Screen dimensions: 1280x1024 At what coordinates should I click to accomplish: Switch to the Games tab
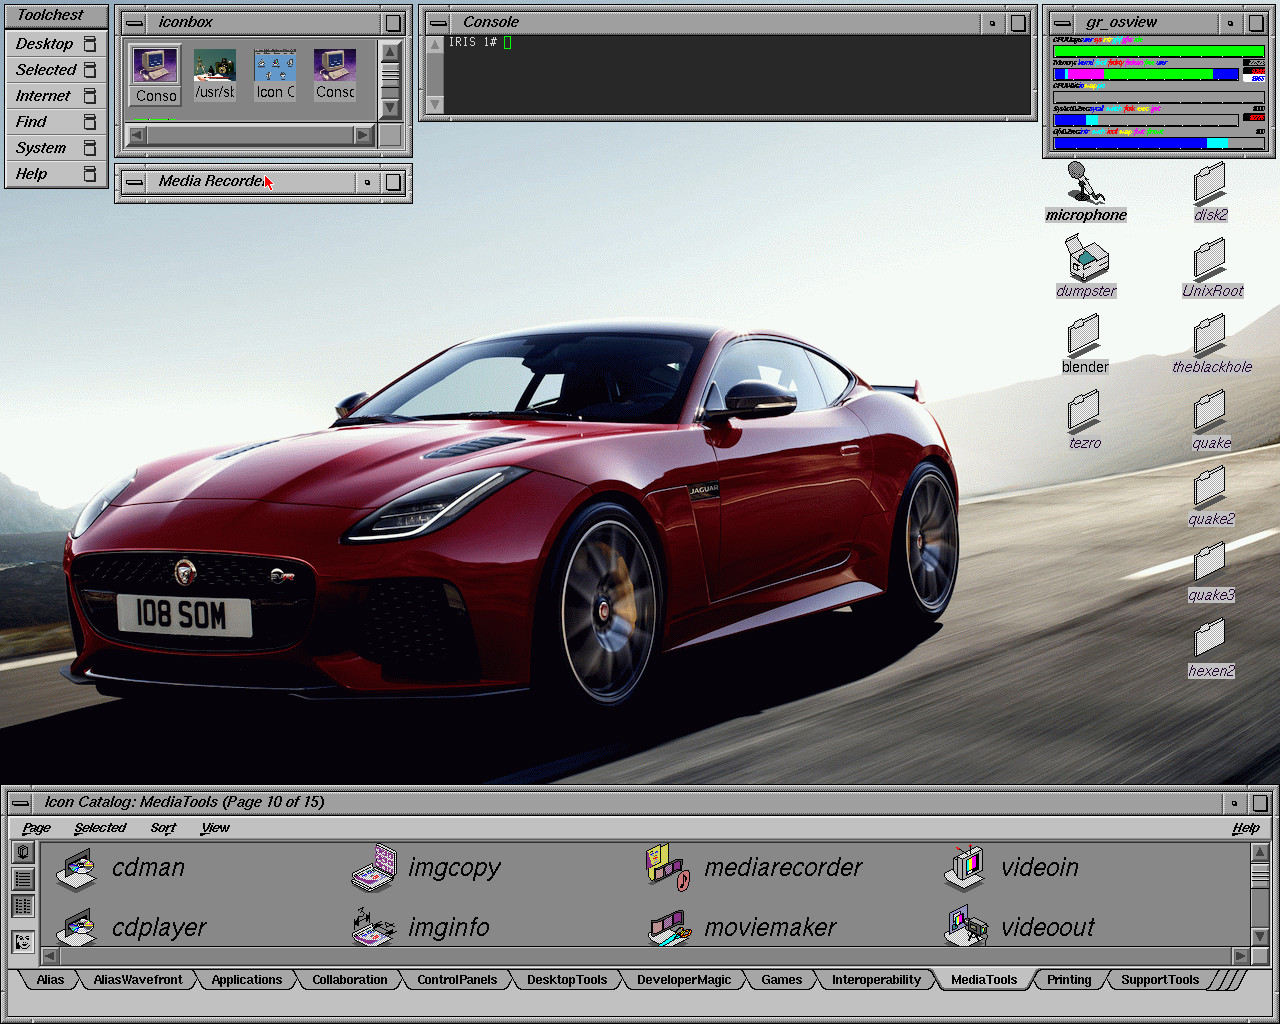click(781, 980)
